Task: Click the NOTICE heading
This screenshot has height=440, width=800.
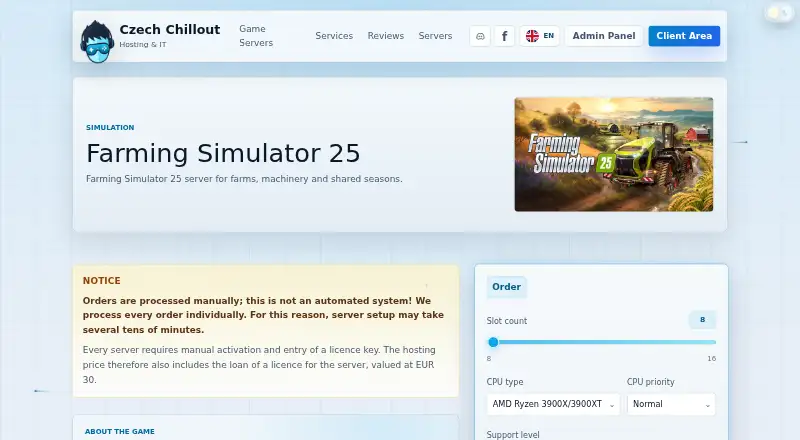Action: click(102, 281)
